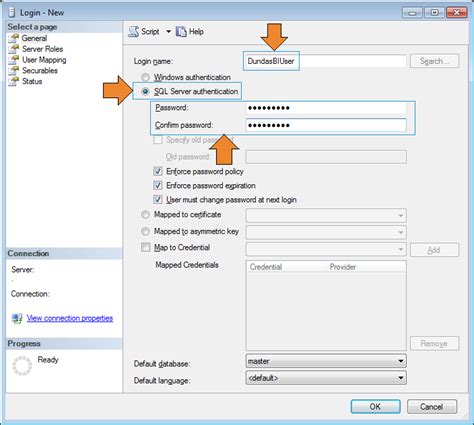Image resolution: width=474 pixels, height=425 pixels.
Task: Open the Mapped to certificate dropdown
Action: pyautogui.click(x=326, y=216)
